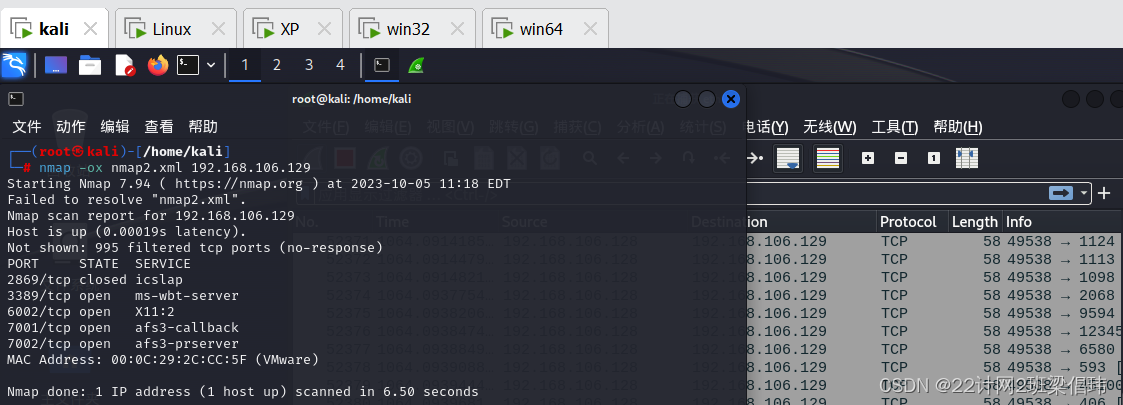This screenshot has height=405, width=1123.
Task: Open terminal emulator launcher in panel
Action: click(x=188, y=65)
